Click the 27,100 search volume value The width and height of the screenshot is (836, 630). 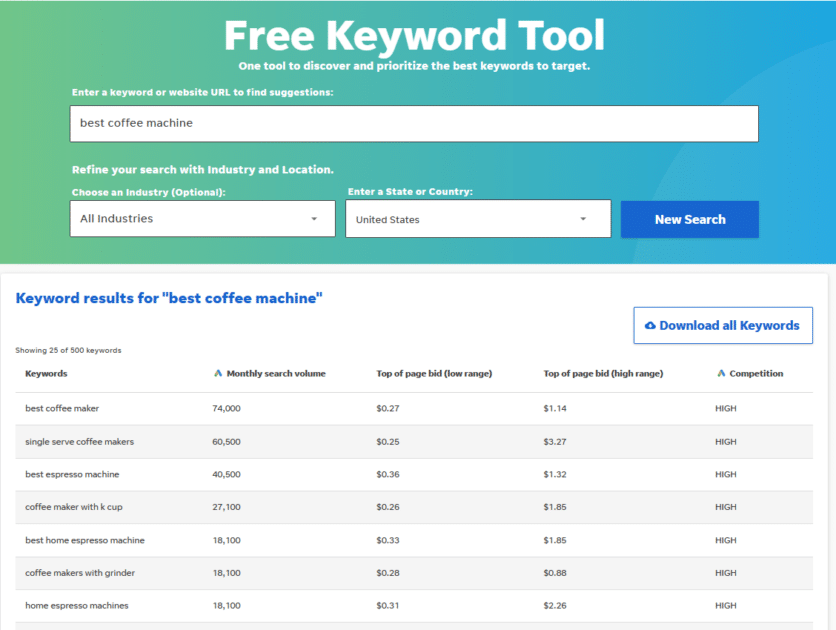226,507
